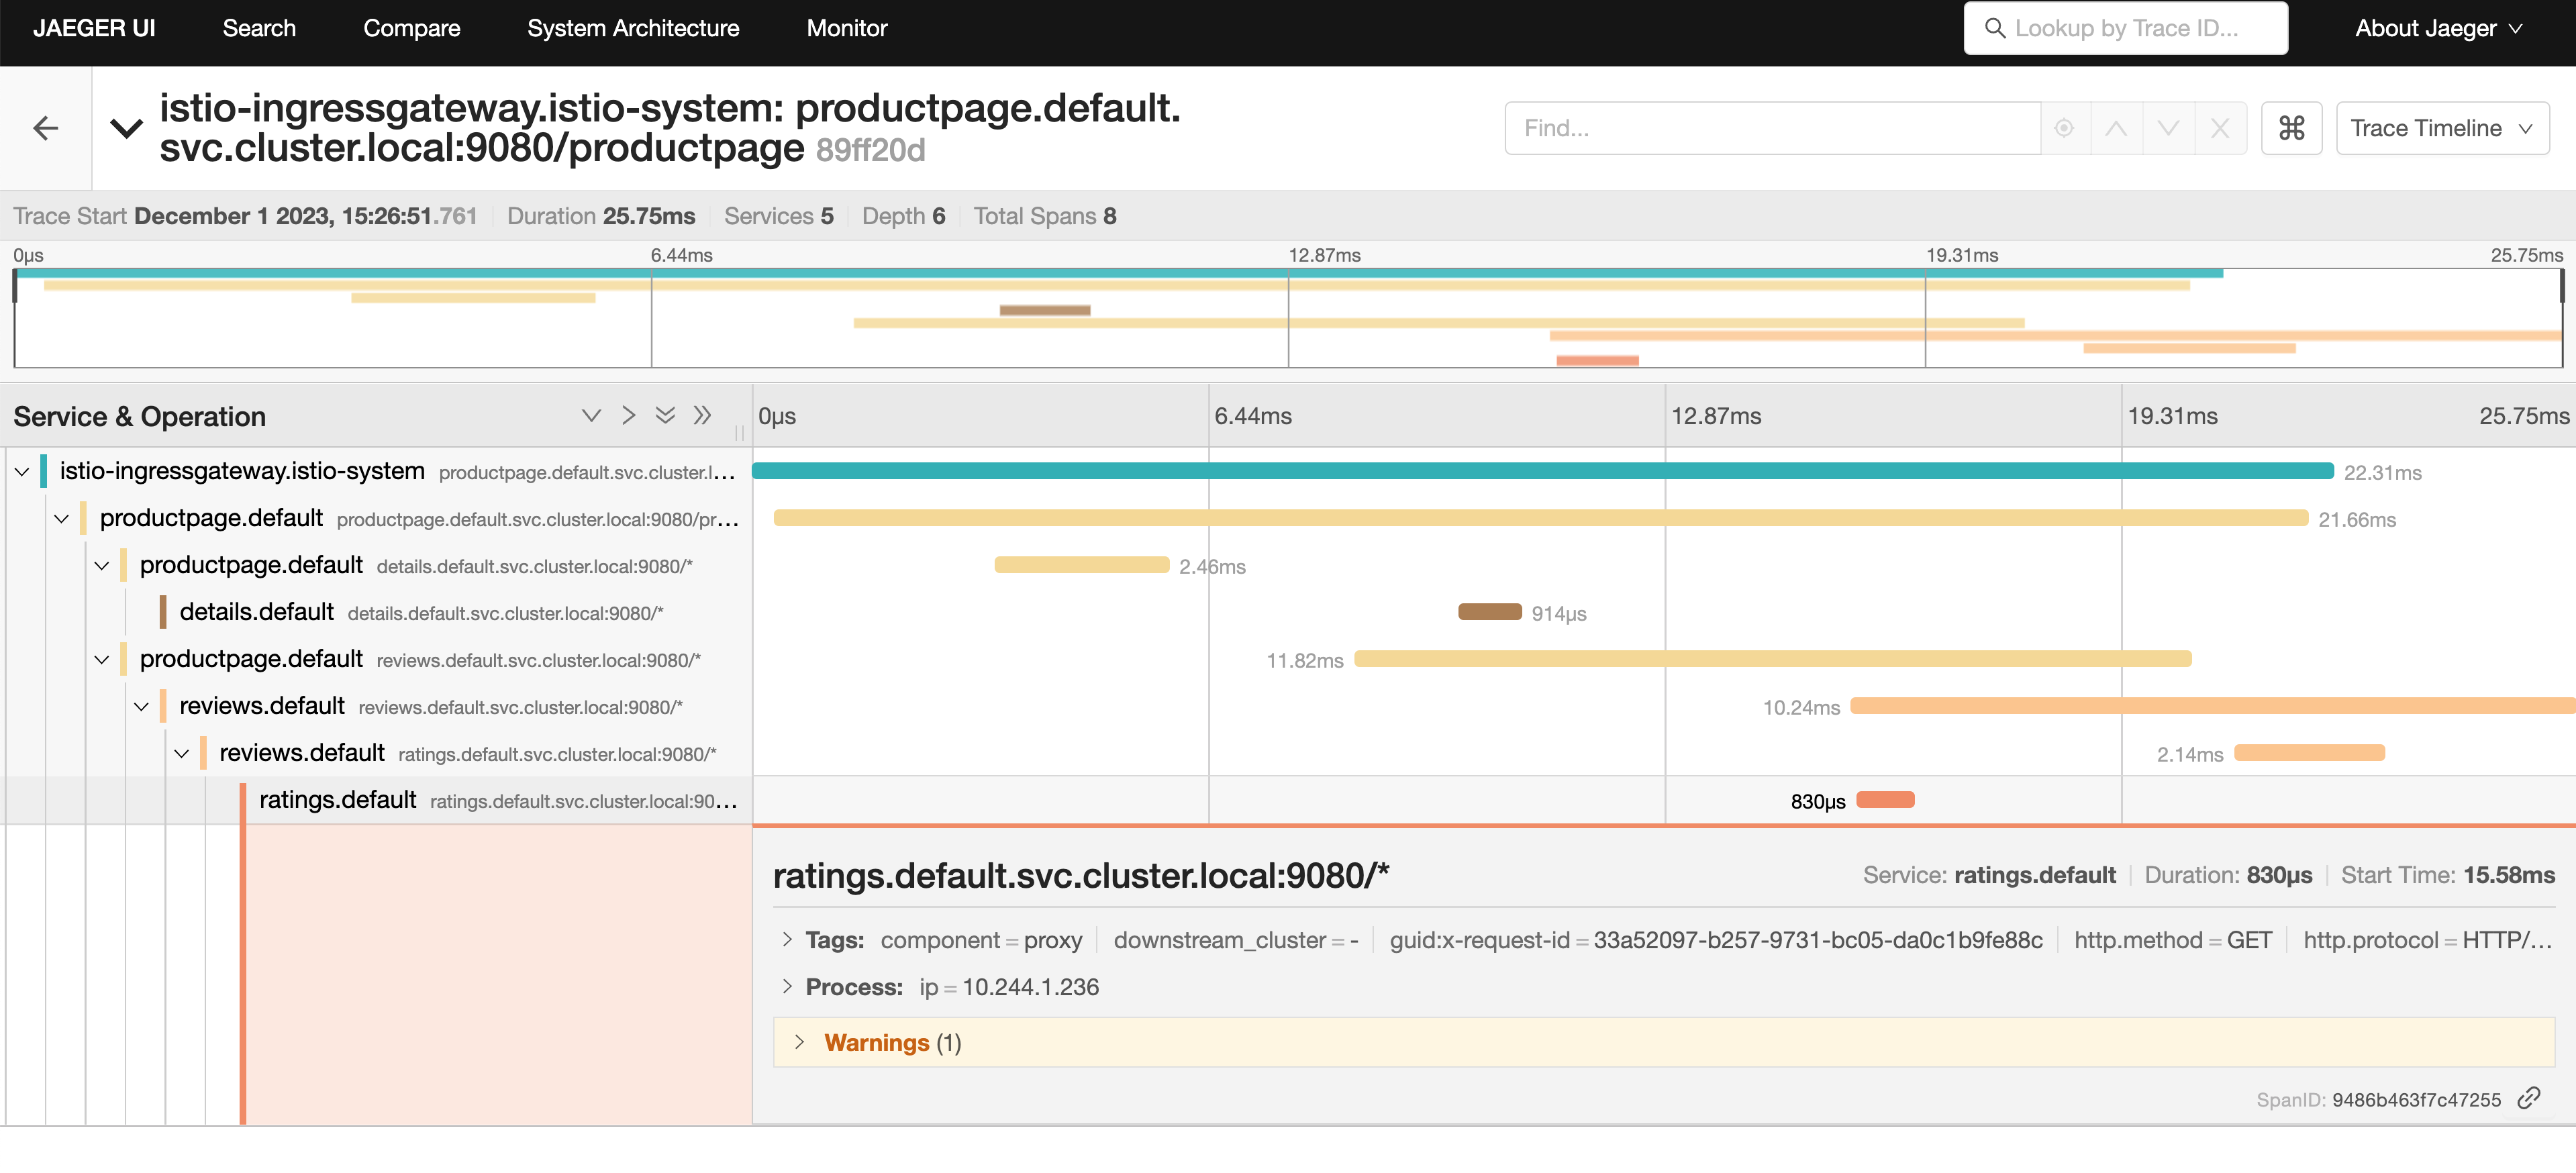
Task: Collapse one level with right chevron
Action: [x=628, y=415]
